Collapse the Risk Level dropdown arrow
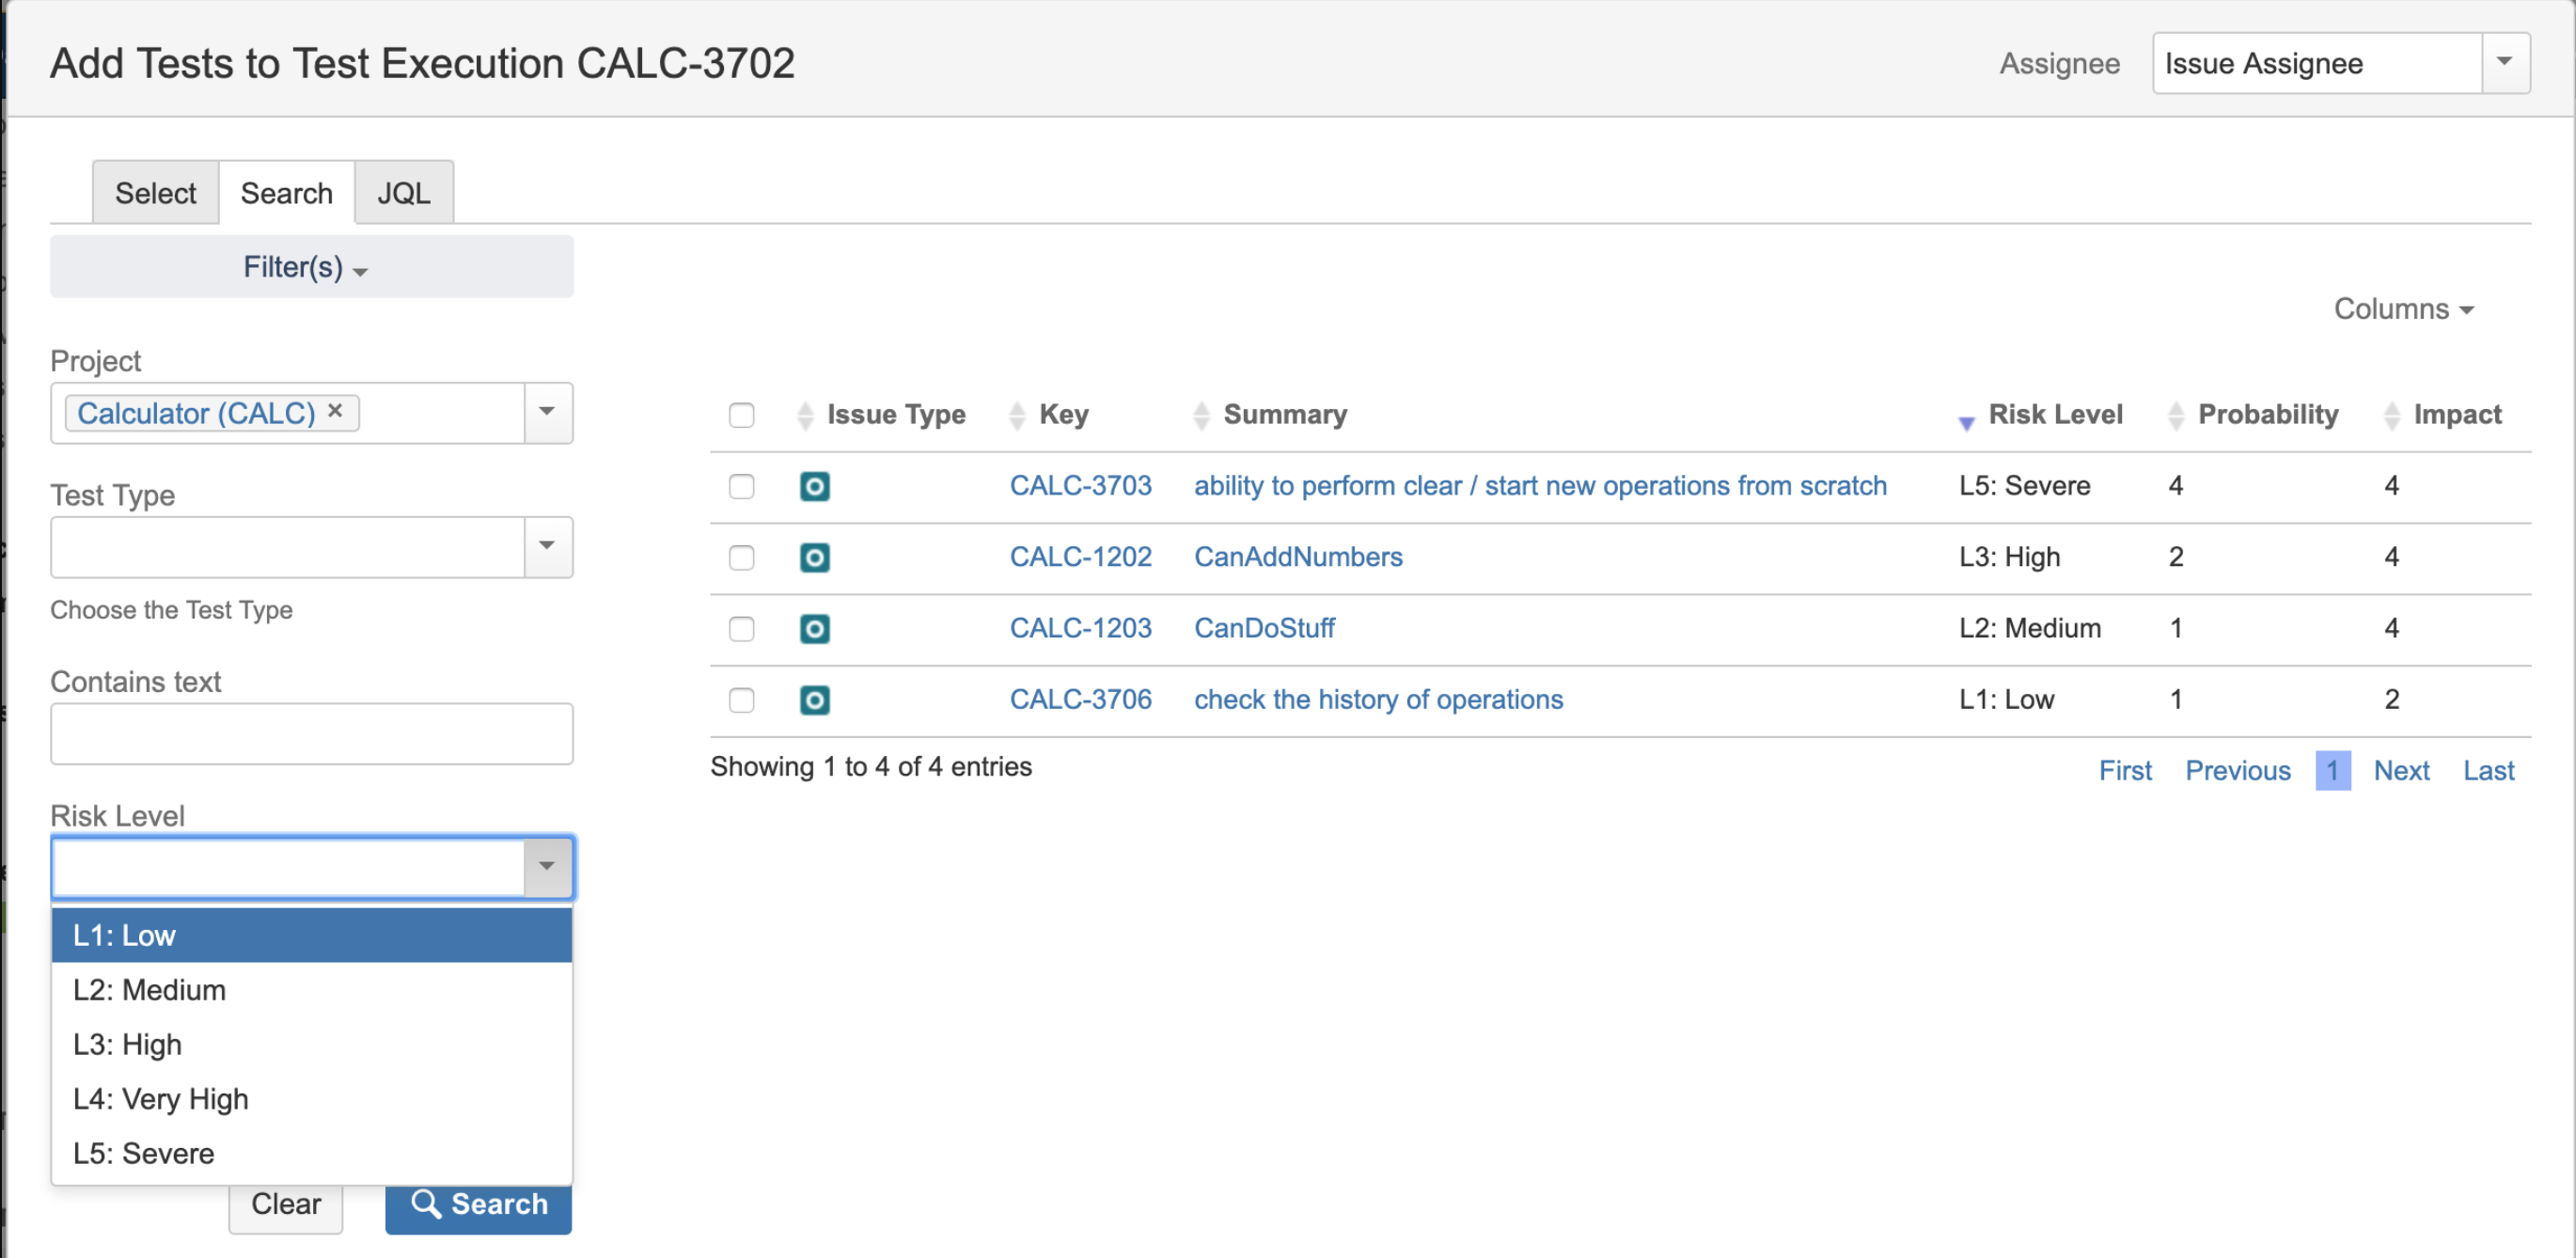The height and width of the screenshot is (1258, 2576). 547,866
